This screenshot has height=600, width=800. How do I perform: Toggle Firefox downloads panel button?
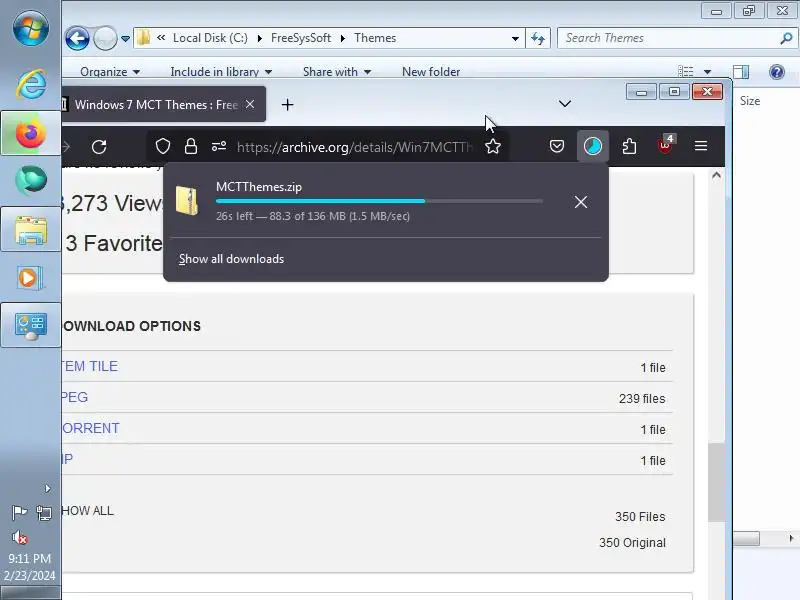coord(592,146)
